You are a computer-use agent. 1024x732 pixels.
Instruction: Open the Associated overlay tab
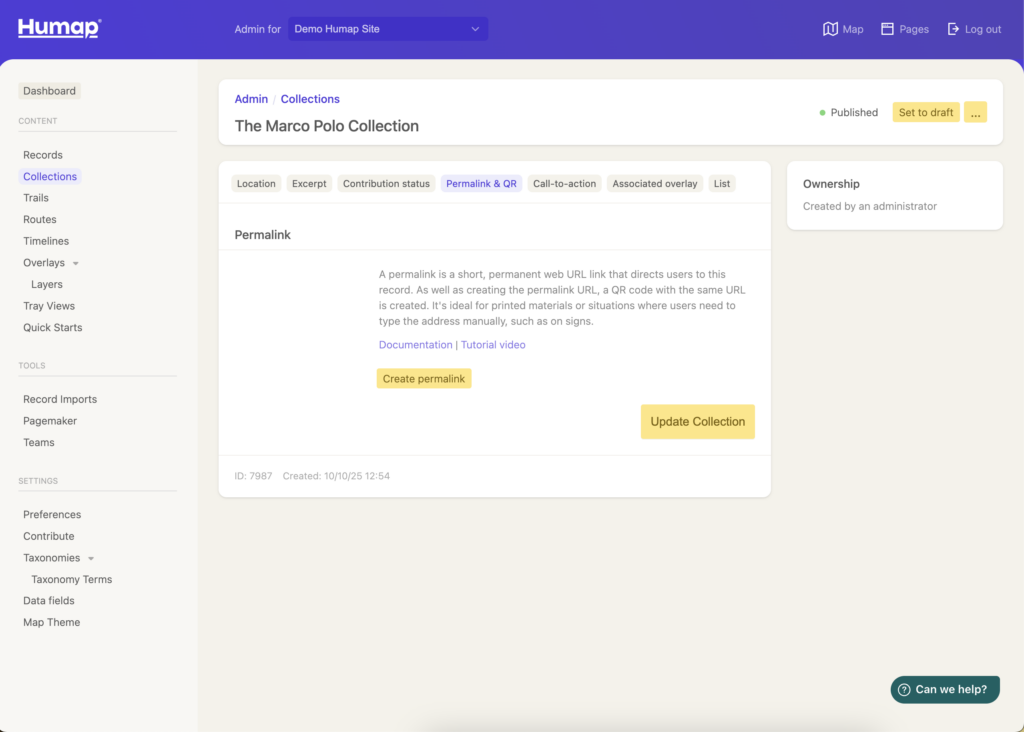654,184
